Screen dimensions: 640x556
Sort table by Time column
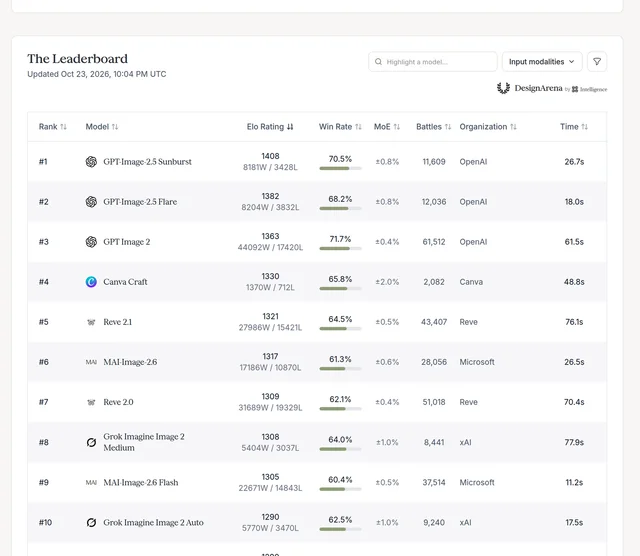[x=574, y=127]
